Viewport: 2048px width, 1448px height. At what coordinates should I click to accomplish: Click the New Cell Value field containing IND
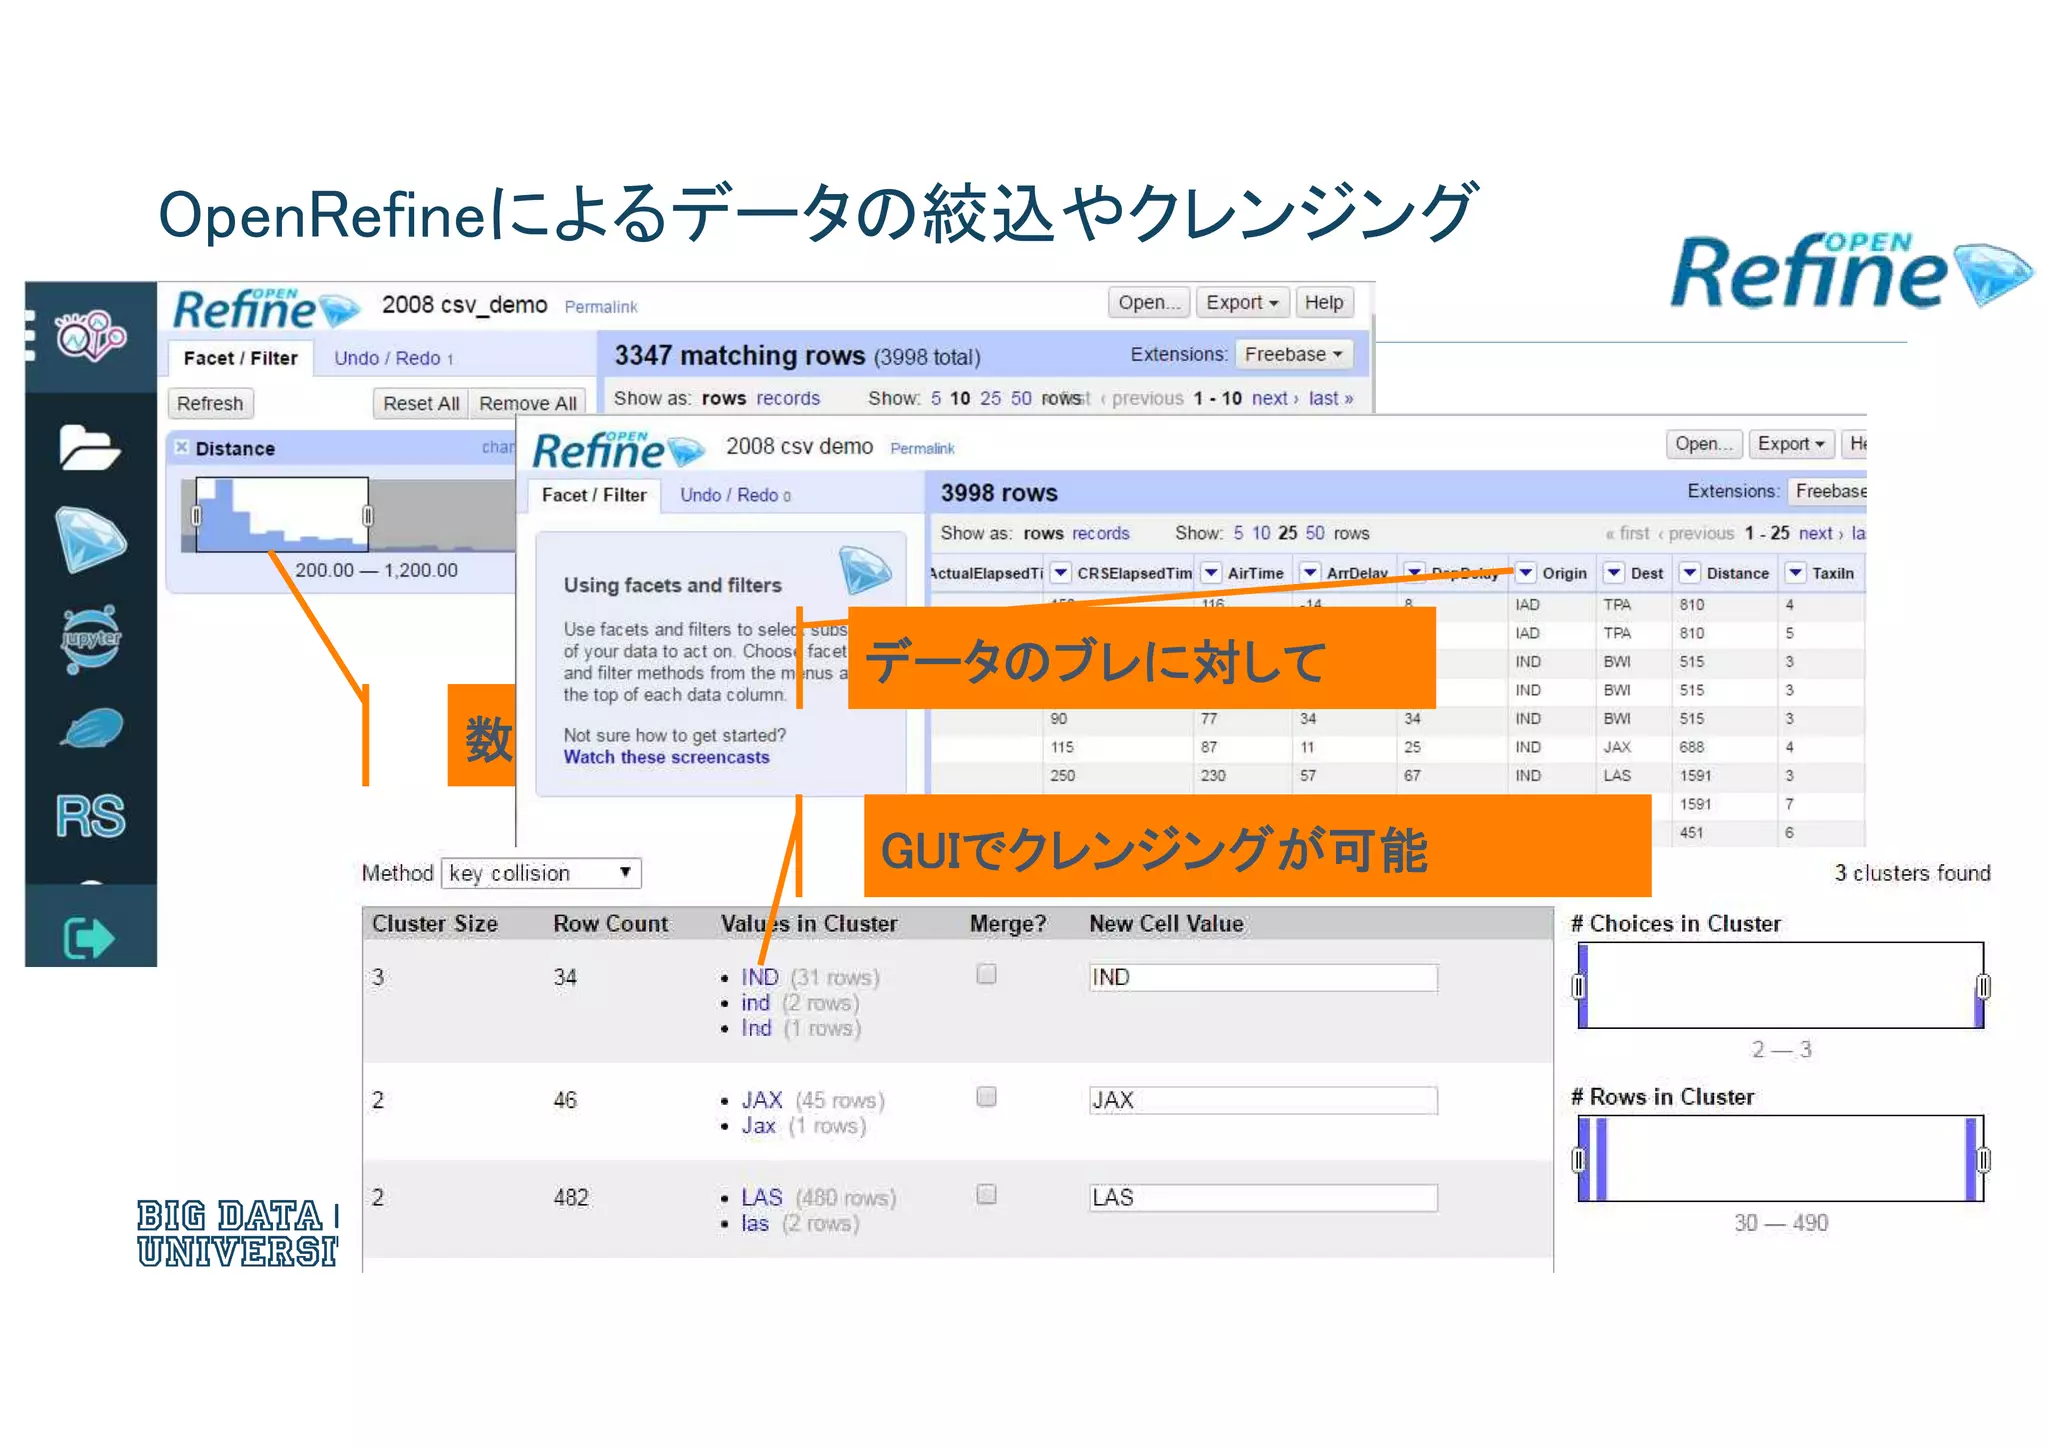(x=1263, y=977)
